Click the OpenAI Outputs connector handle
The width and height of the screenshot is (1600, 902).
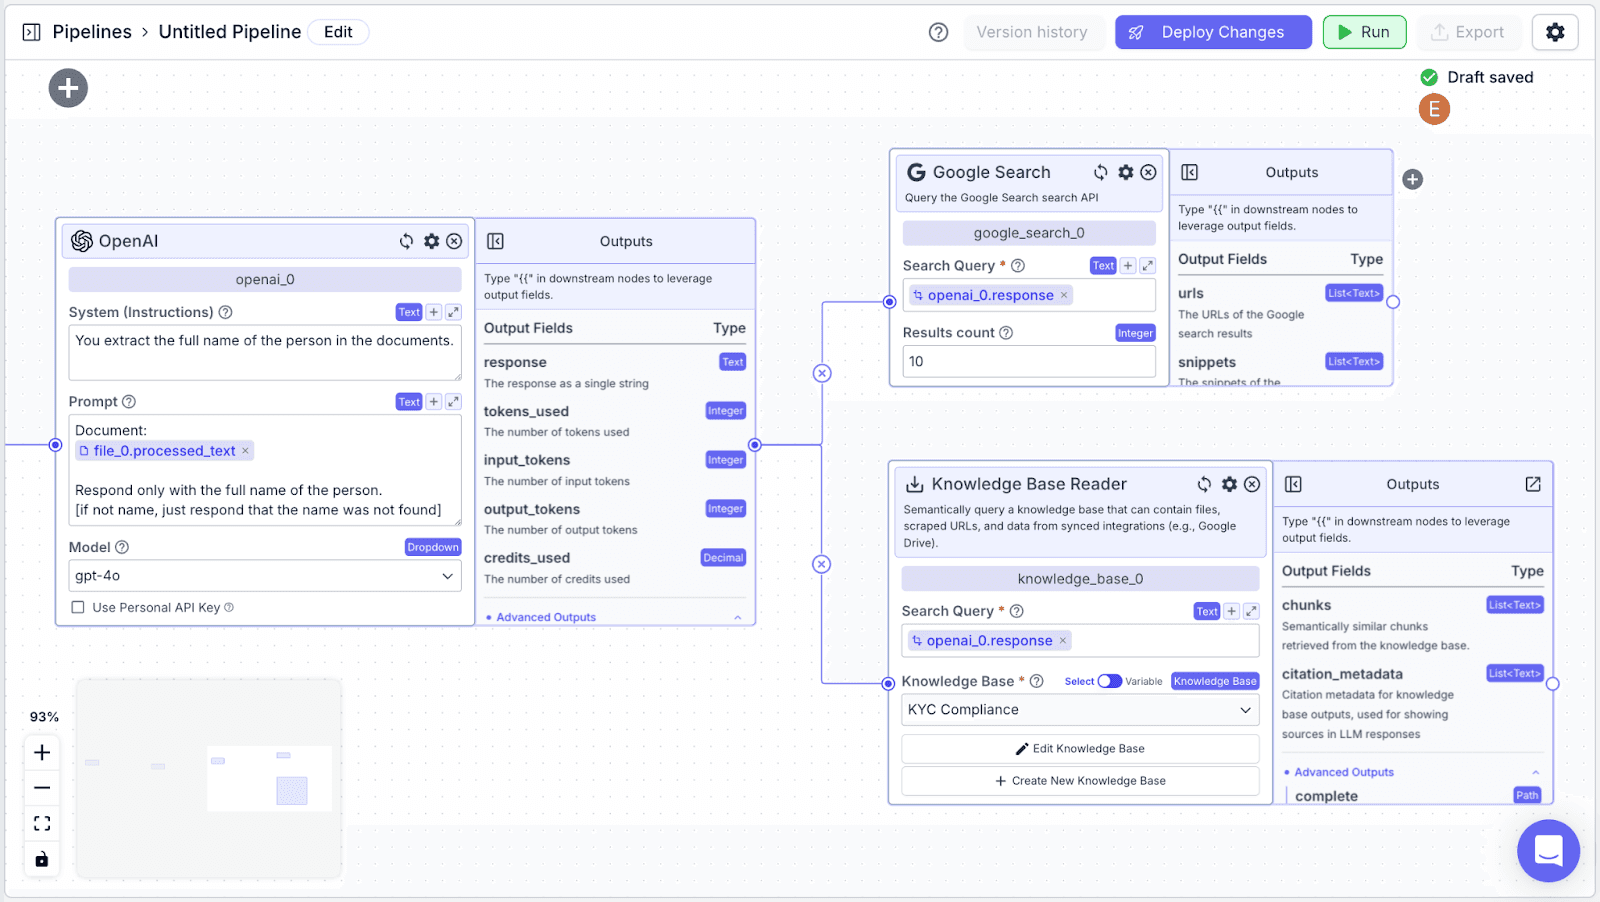click(755, 445)
